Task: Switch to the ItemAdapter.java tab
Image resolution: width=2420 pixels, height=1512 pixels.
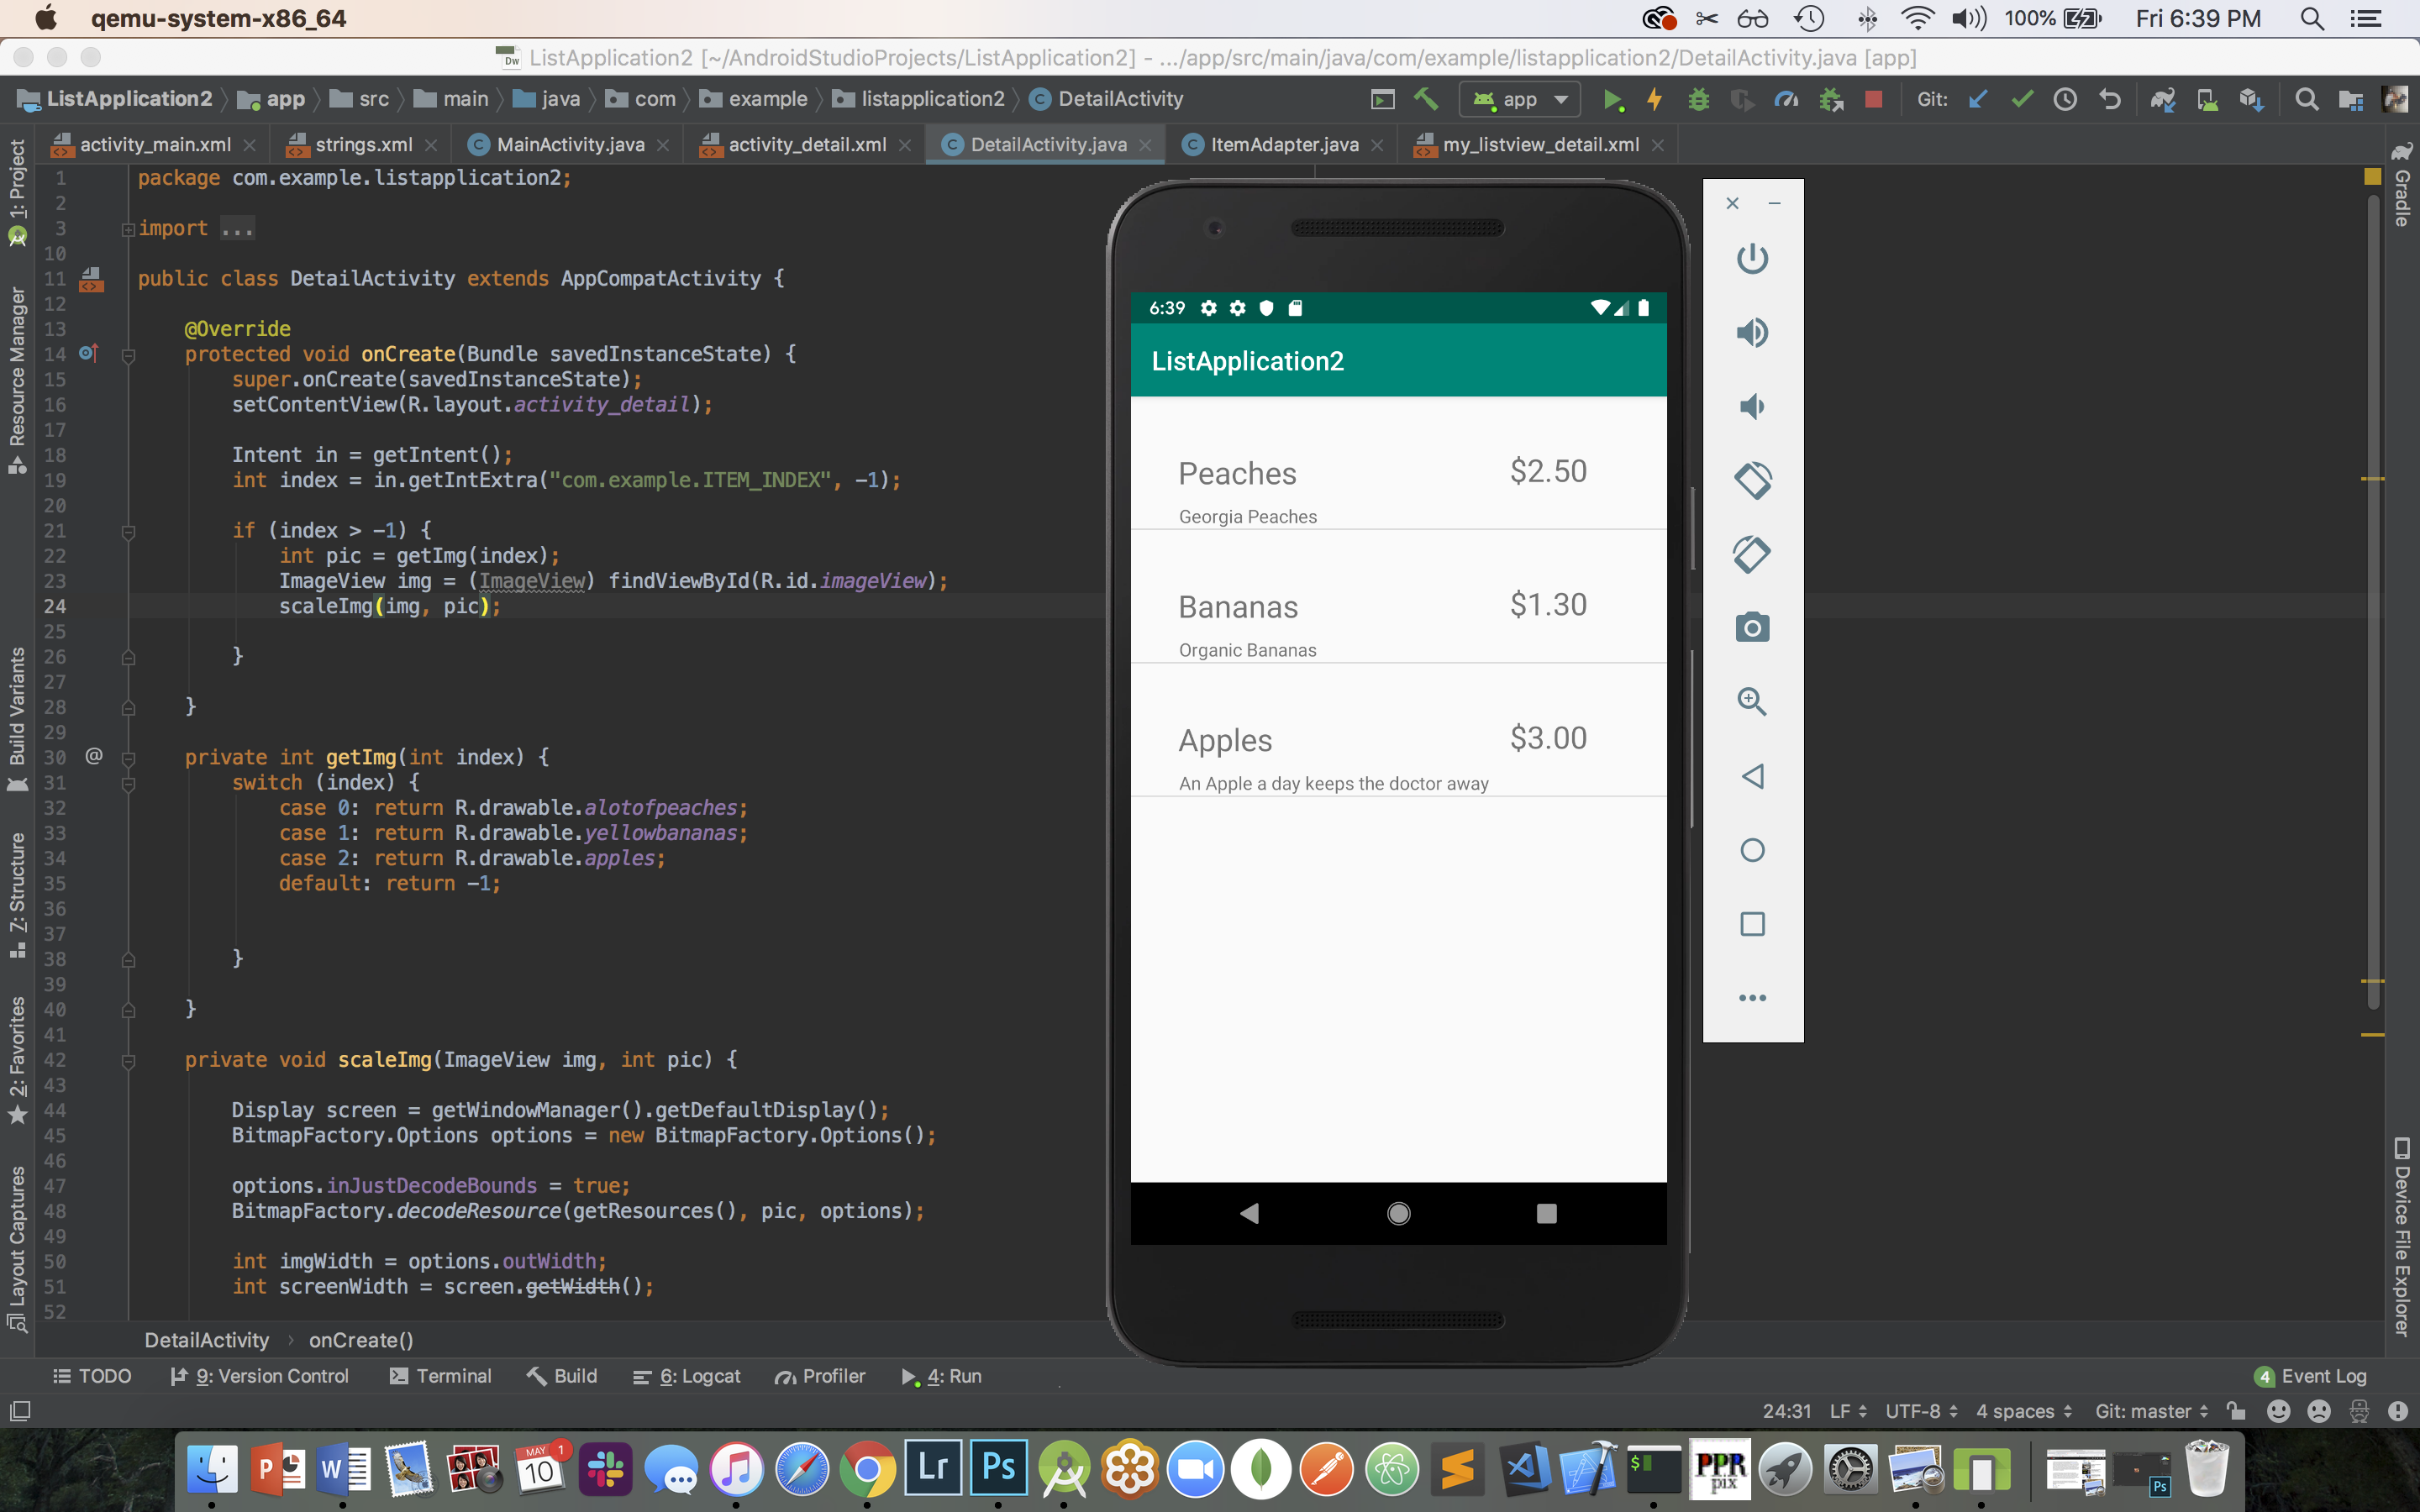Action: [x=1284, y=144]
